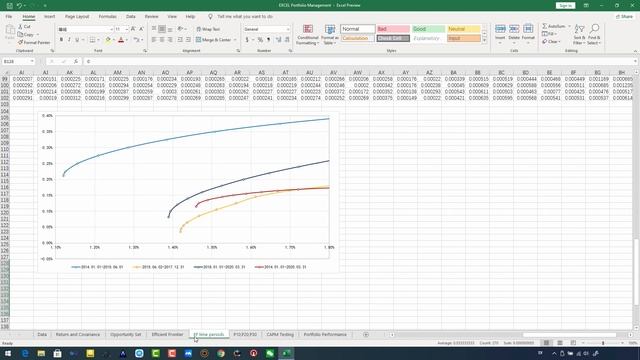Switch to the Page Layout tab
This screenshot has width=640, height=360.
click(77, 17)
